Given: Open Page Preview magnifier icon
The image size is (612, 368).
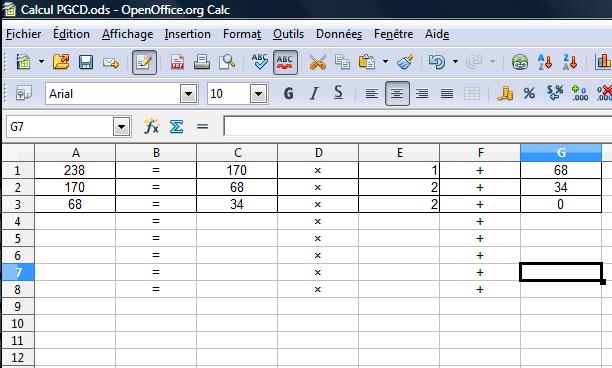Looking at the screenshot, I should click(x=227, y=62).
